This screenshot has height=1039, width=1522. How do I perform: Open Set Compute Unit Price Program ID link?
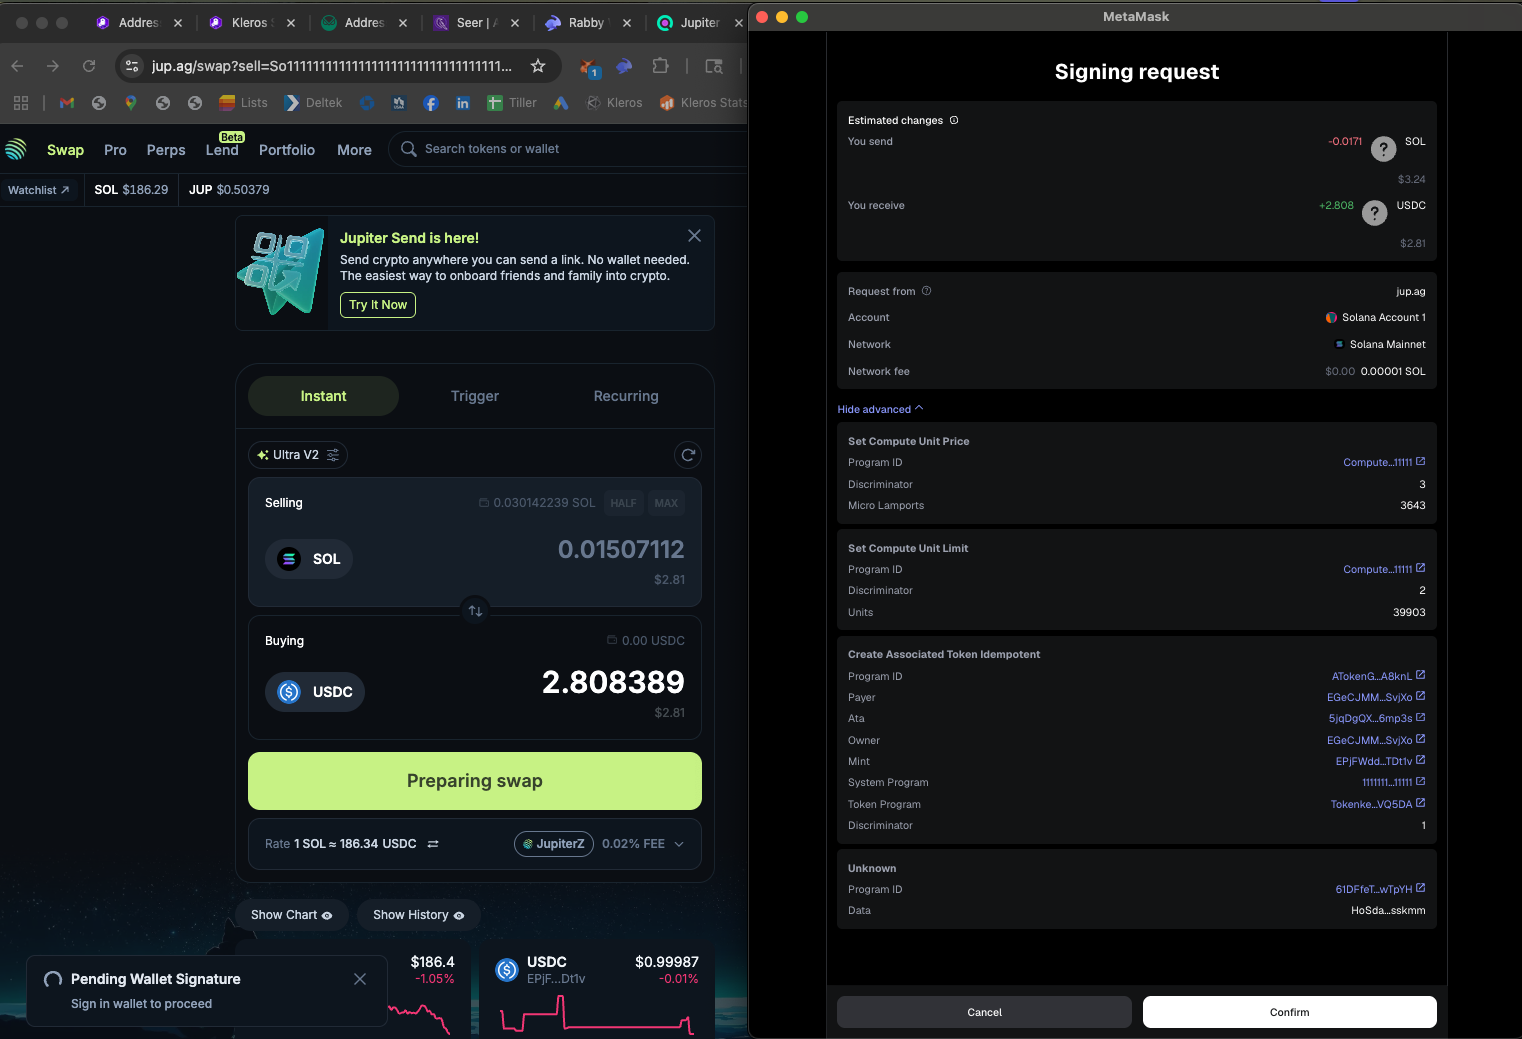1384,462
